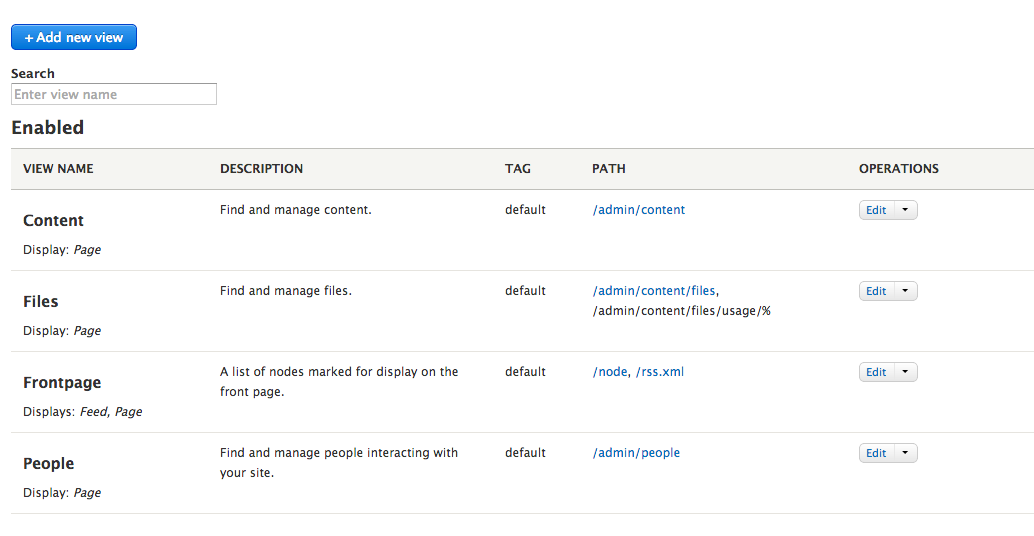Click the Tag column header
Image resolution: width=1034 pixels, height=536 pixels.
tap(518, 169)
